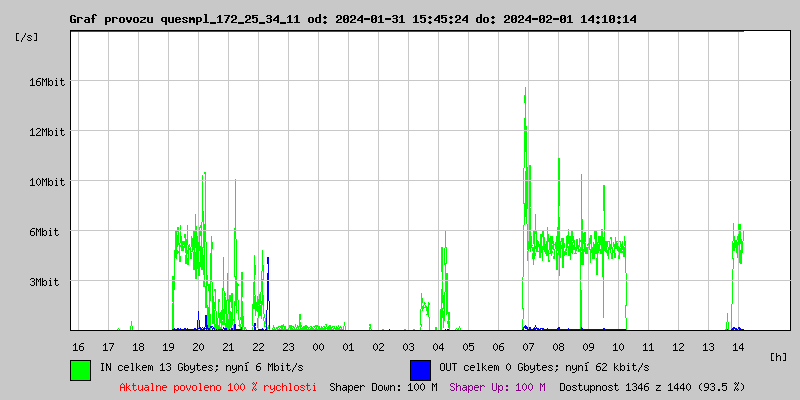
Task: Click the blue OUT legend swatch
Action: click(x=420, y=369)
